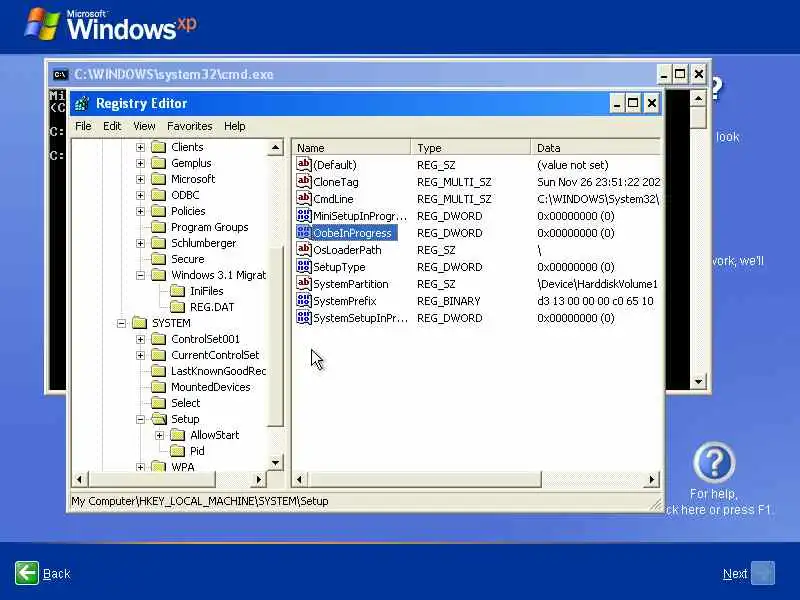Select the SetupType DWORD icon
The image size is (800, 600).
[x=304, y=266]
